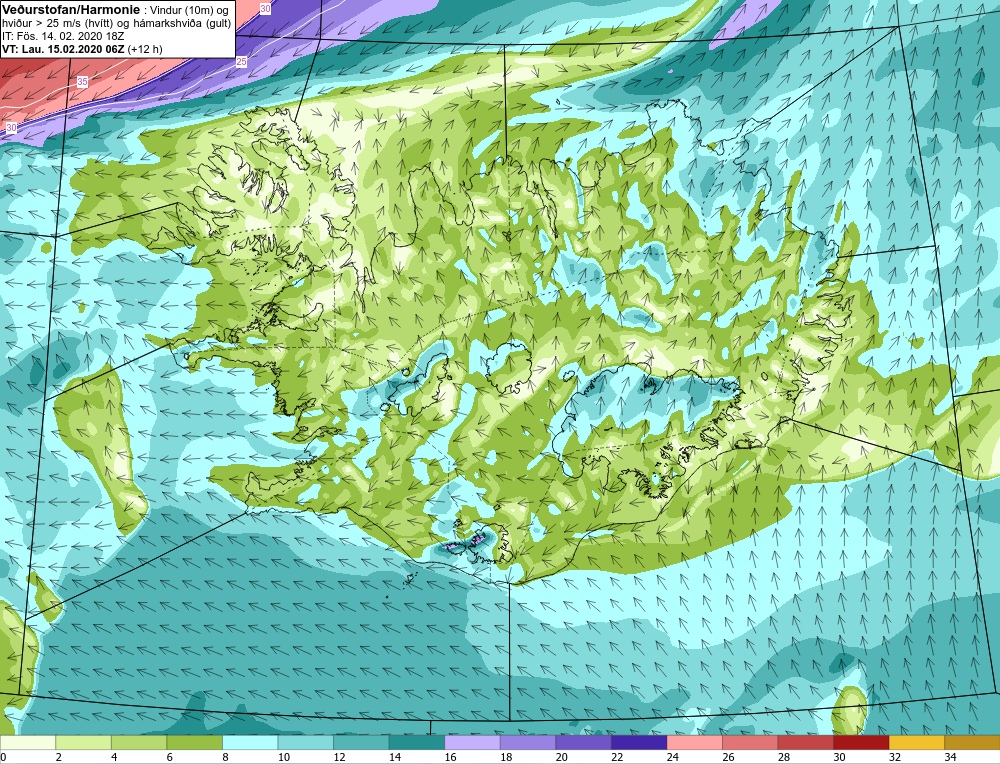This screenshot has width=1000, height=764.
Task: Click the '24' tick label on the color scale
Action: tap(672, 757)
